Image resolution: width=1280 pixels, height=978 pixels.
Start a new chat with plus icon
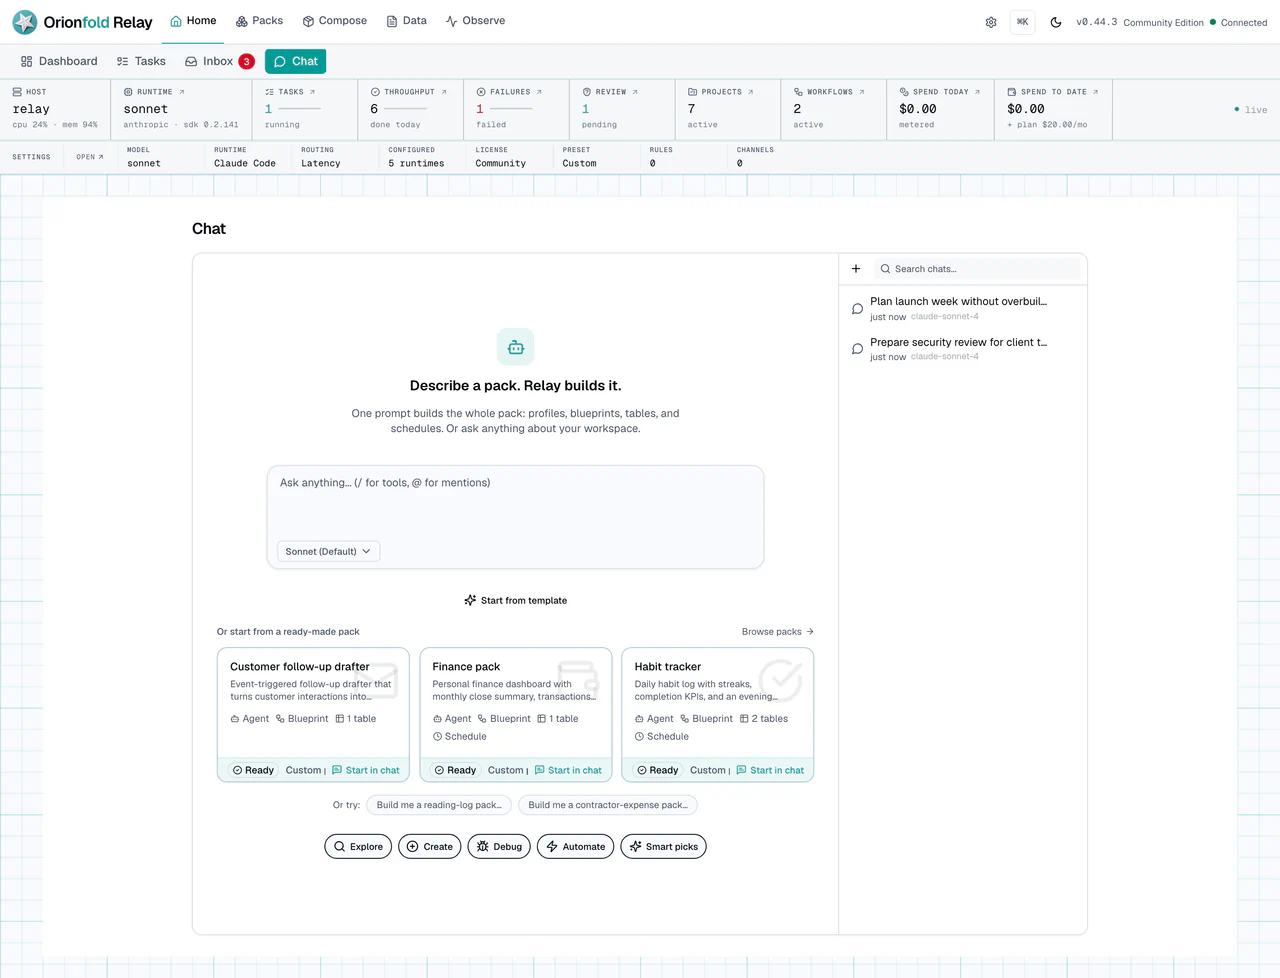tap(856, 269)
